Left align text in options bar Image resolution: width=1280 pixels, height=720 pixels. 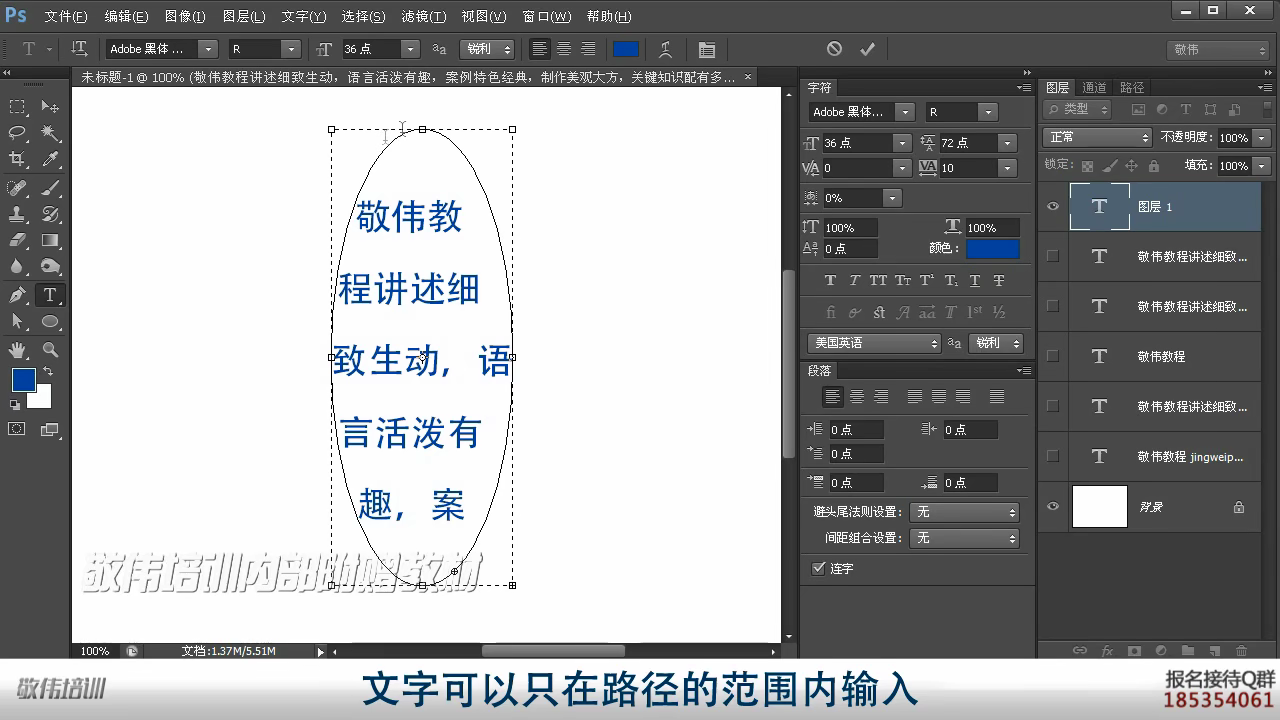[x=540, y=49]
